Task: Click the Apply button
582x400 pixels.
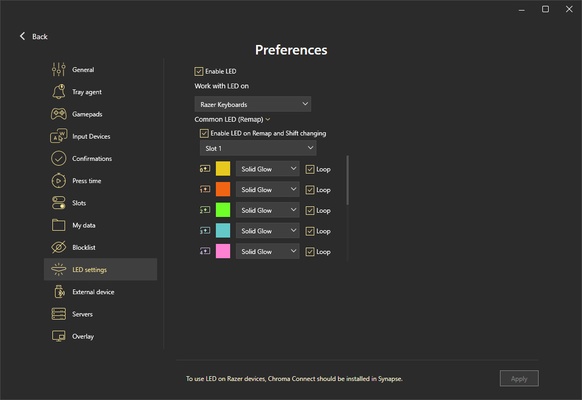Action: point(519,378)
